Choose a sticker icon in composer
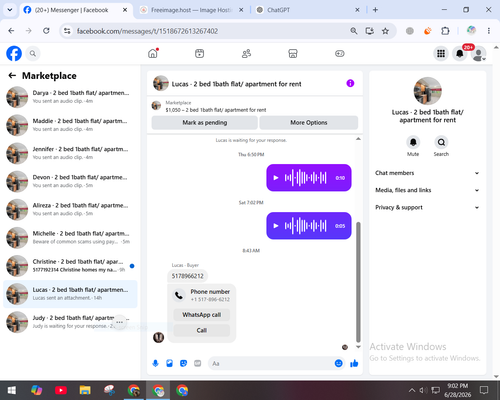Viewport: 500px width, 400px height. 183,363
